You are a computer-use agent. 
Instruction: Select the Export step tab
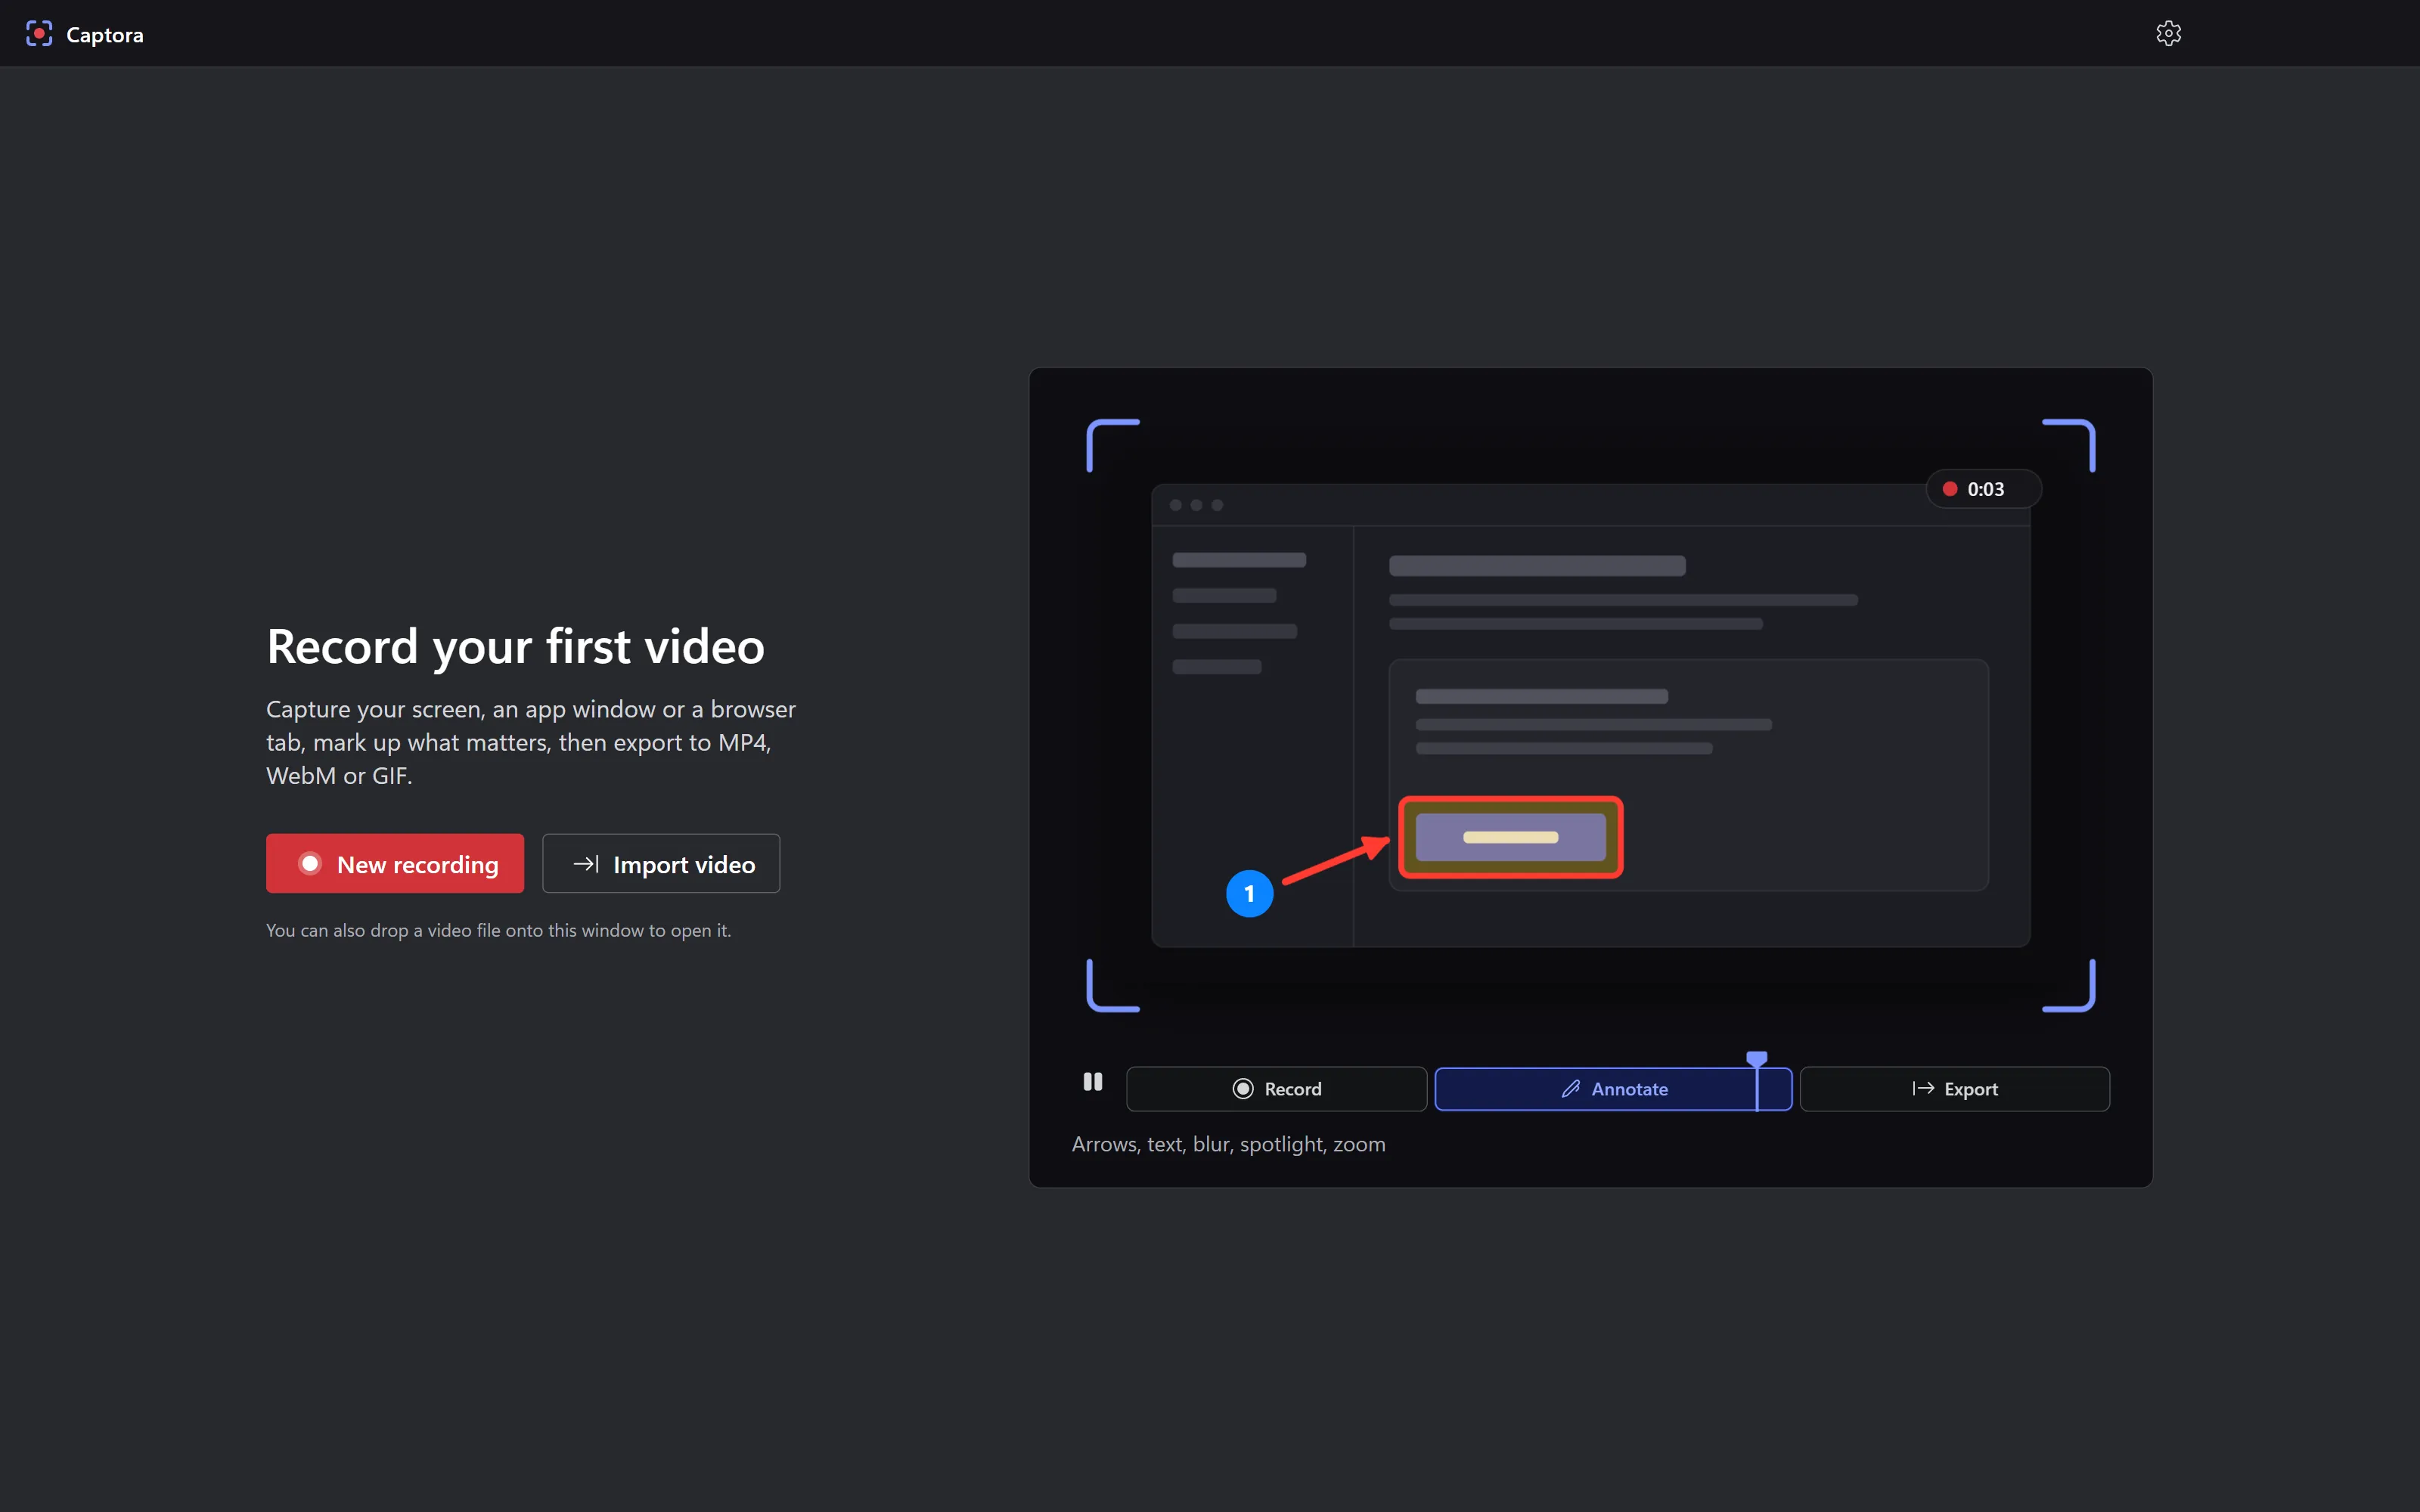click(1954, 1089)
